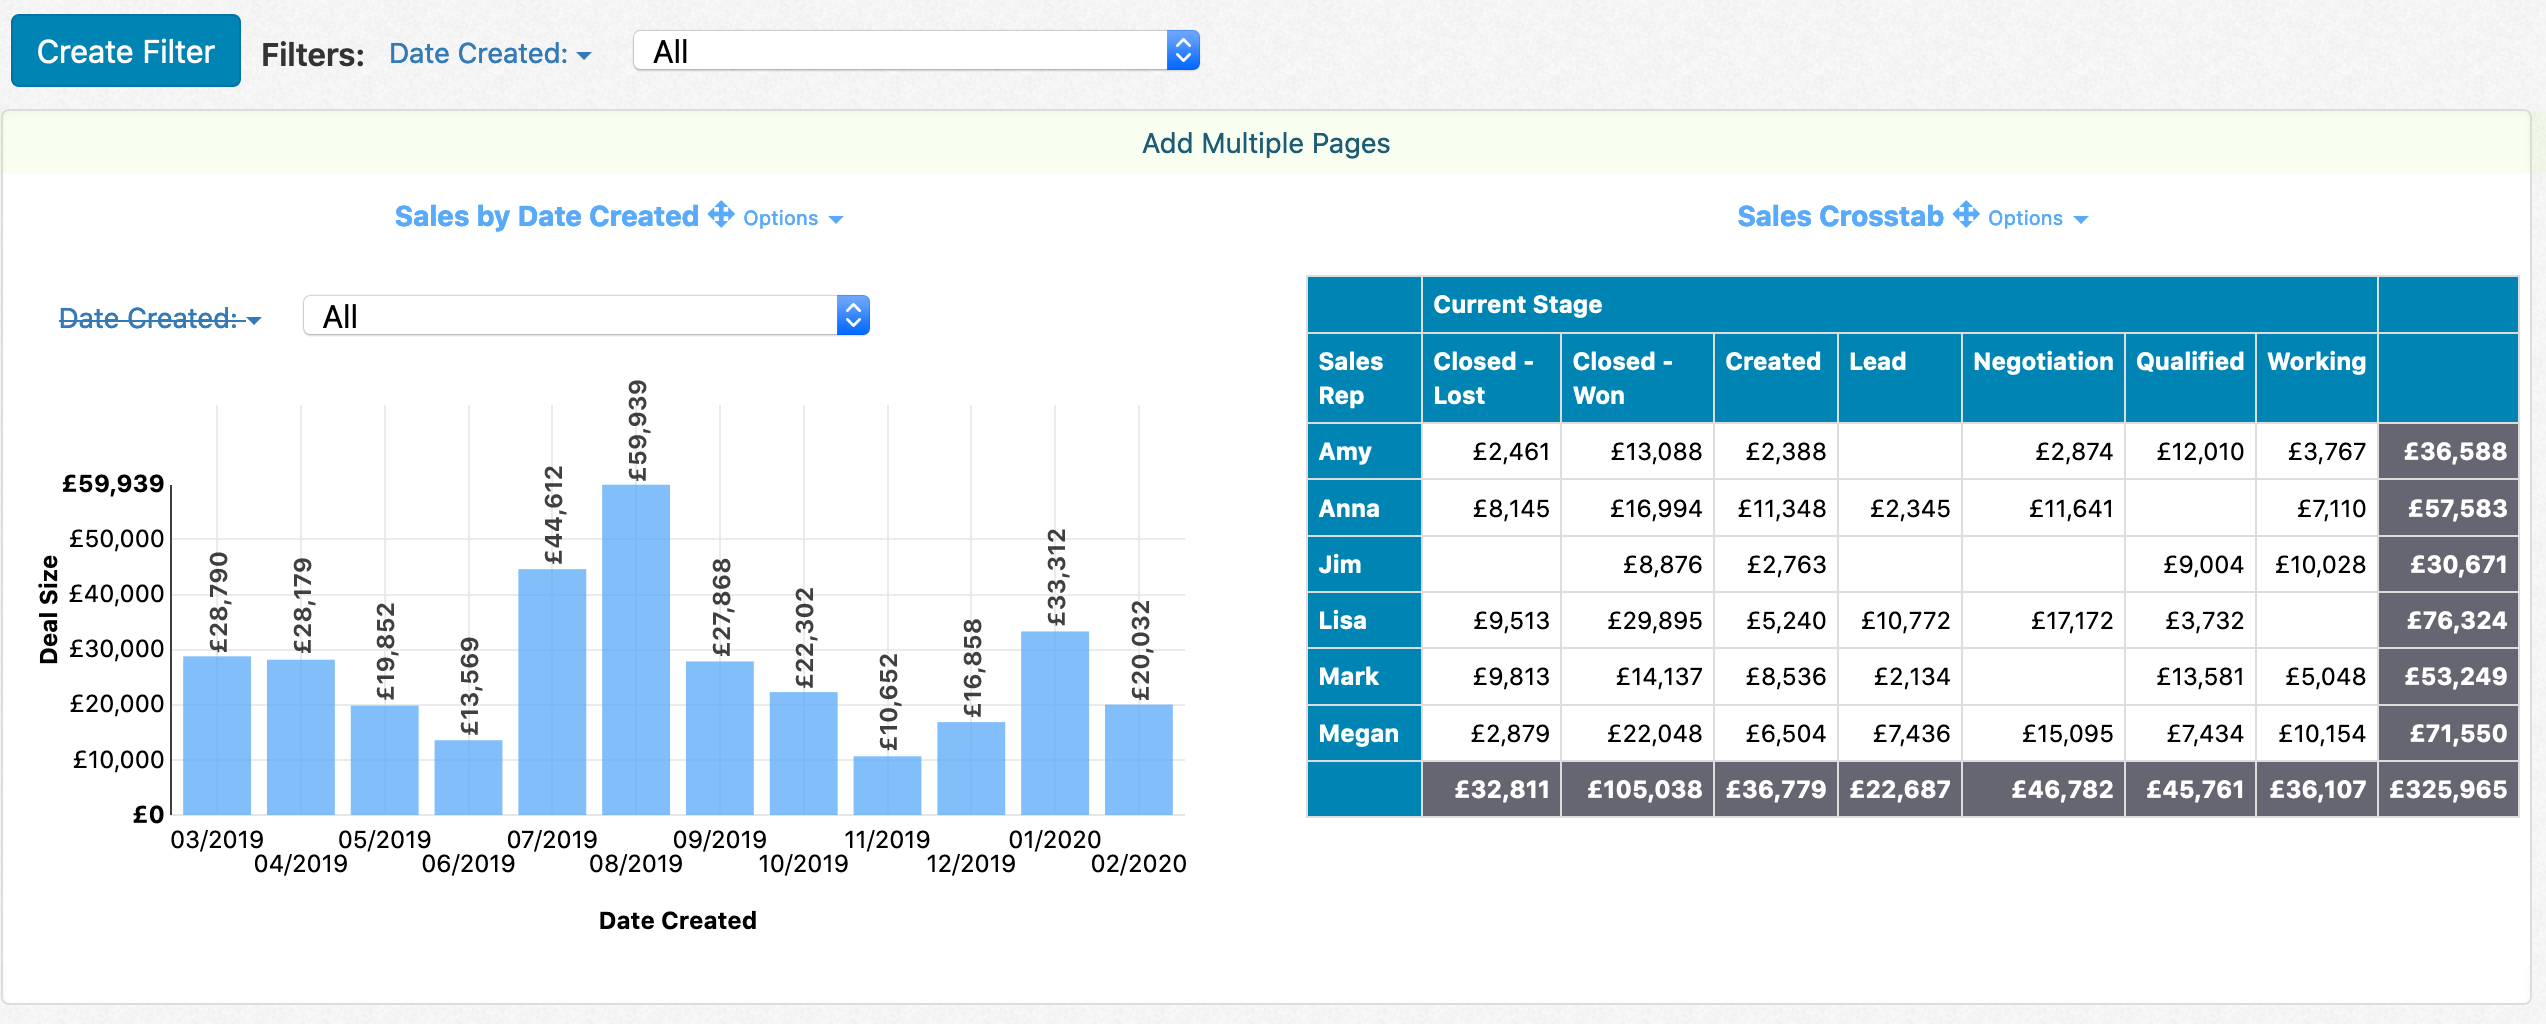
Task: Click the stepper arrows on the chart's All selector
Action: click(853, 314)
